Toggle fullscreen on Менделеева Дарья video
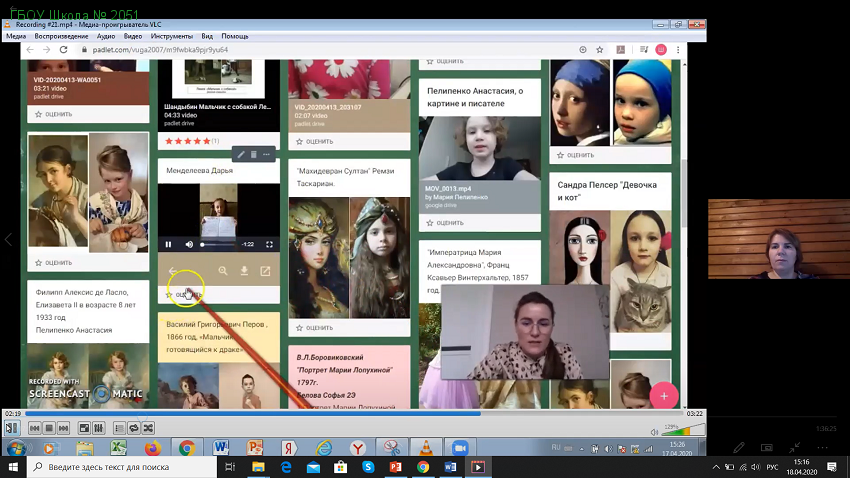Image resolution: width=850 pixels, height=478 pixels. click(269, 244)
